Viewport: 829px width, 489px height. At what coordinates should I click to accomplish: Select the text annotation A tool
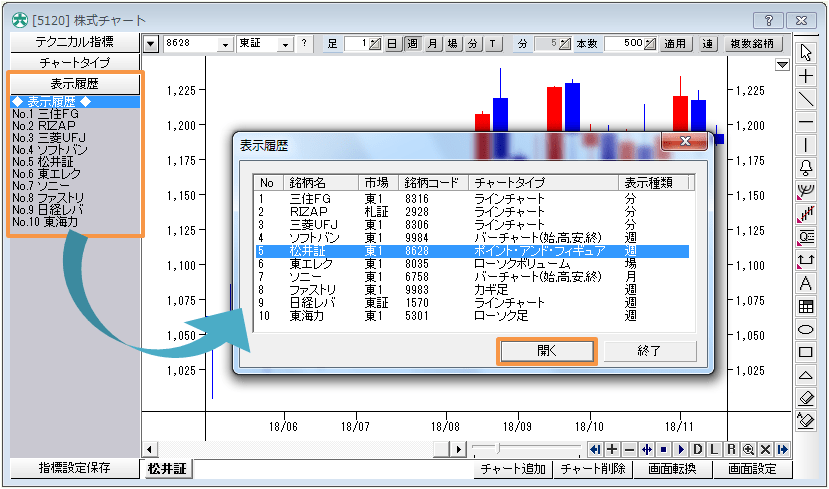pyautogui.click(x=805, y=283)
